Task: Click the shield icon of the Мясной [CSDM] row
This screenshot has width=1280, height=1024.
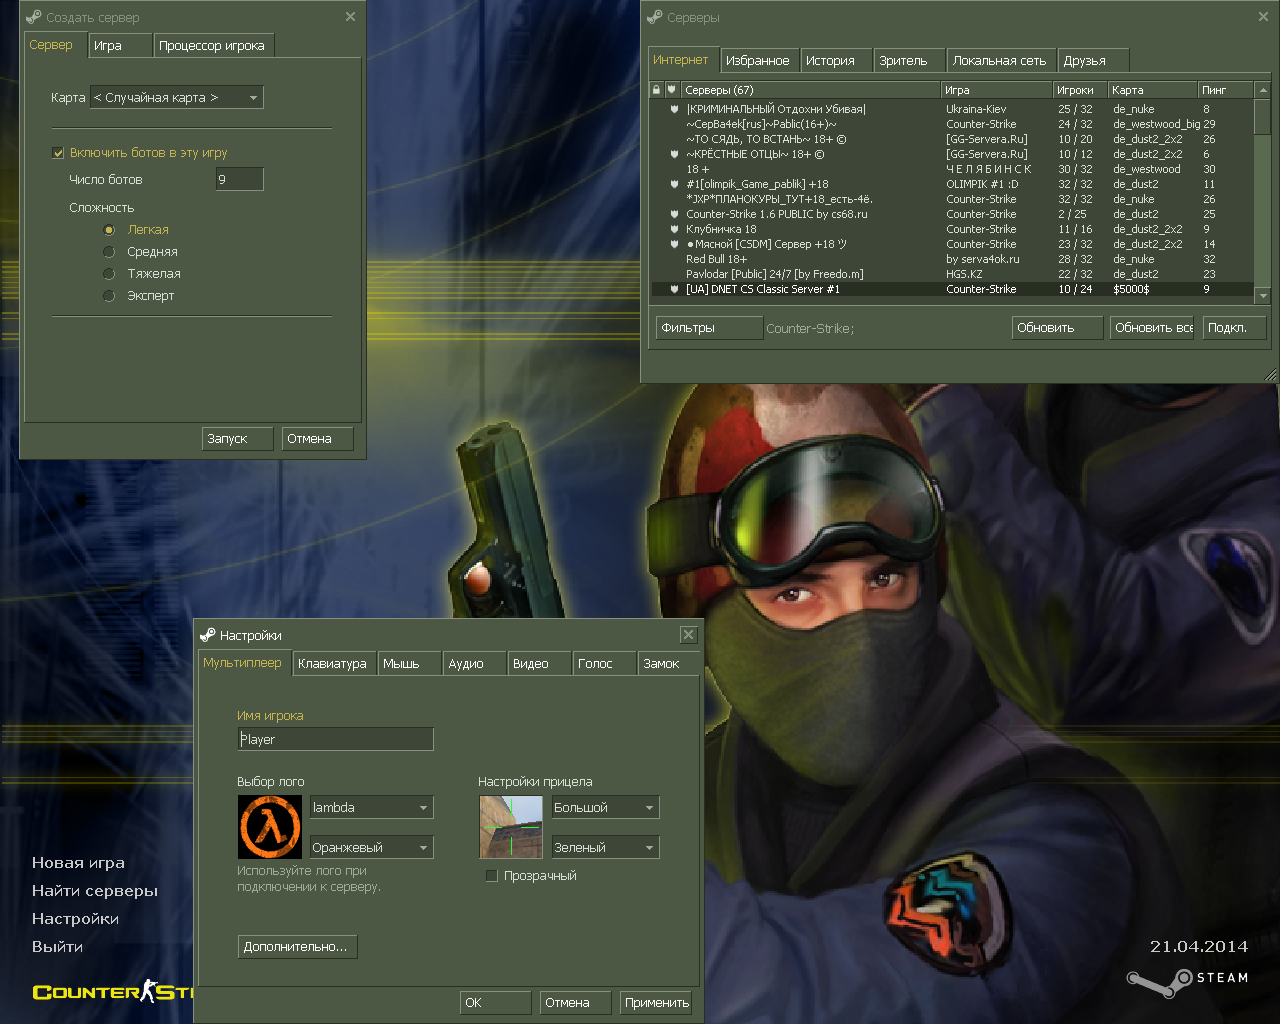Action: point(674,244)
